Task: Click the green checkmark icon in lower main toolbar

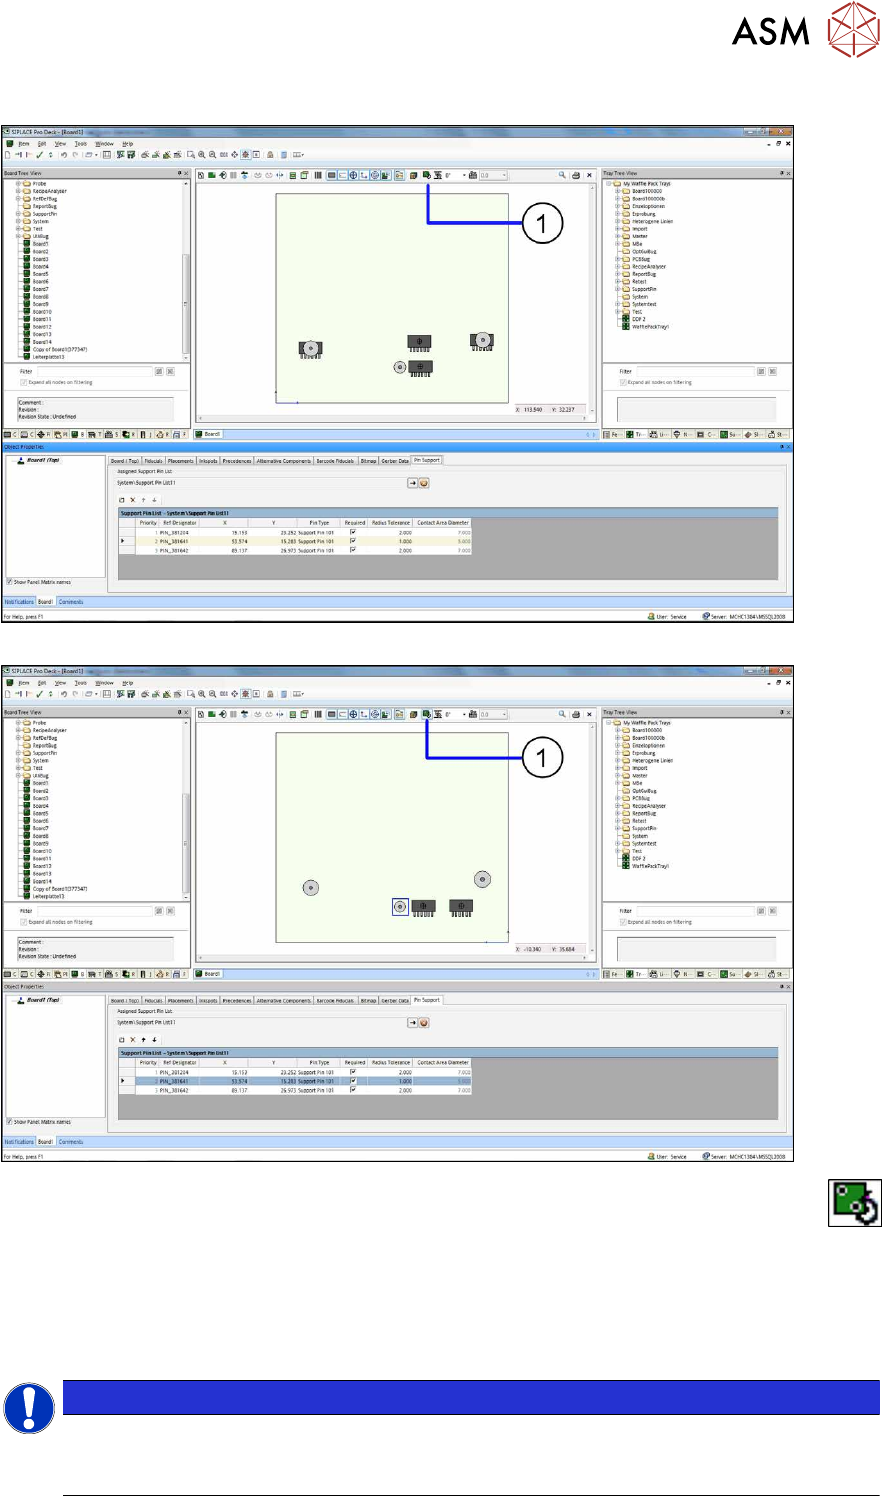Action: [39, 694]
